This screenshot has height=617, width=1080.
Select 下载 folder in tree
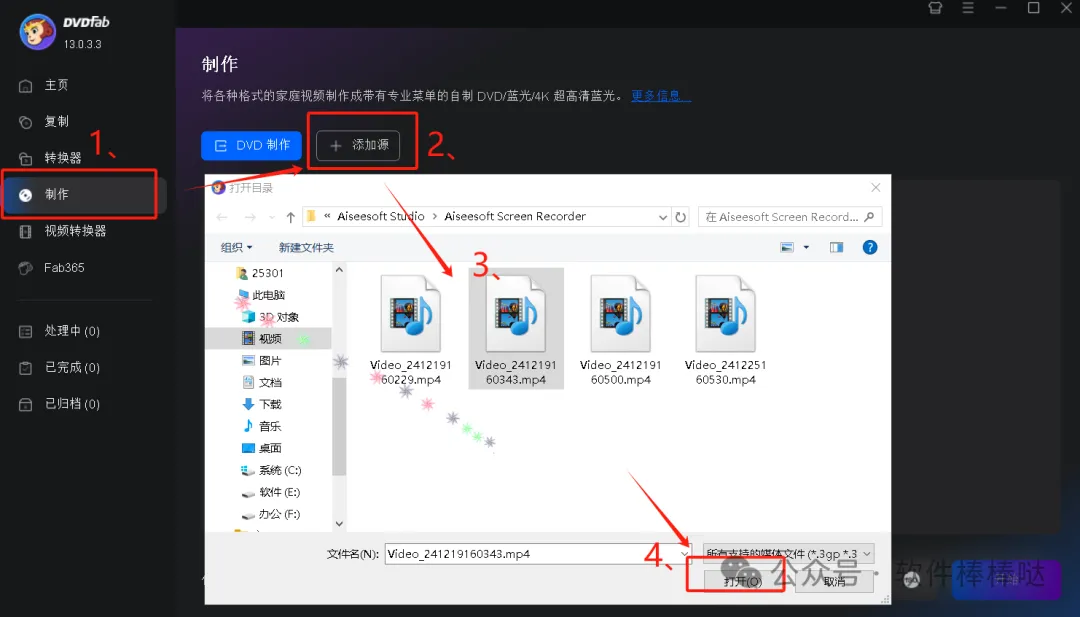[x=262, y=404]
